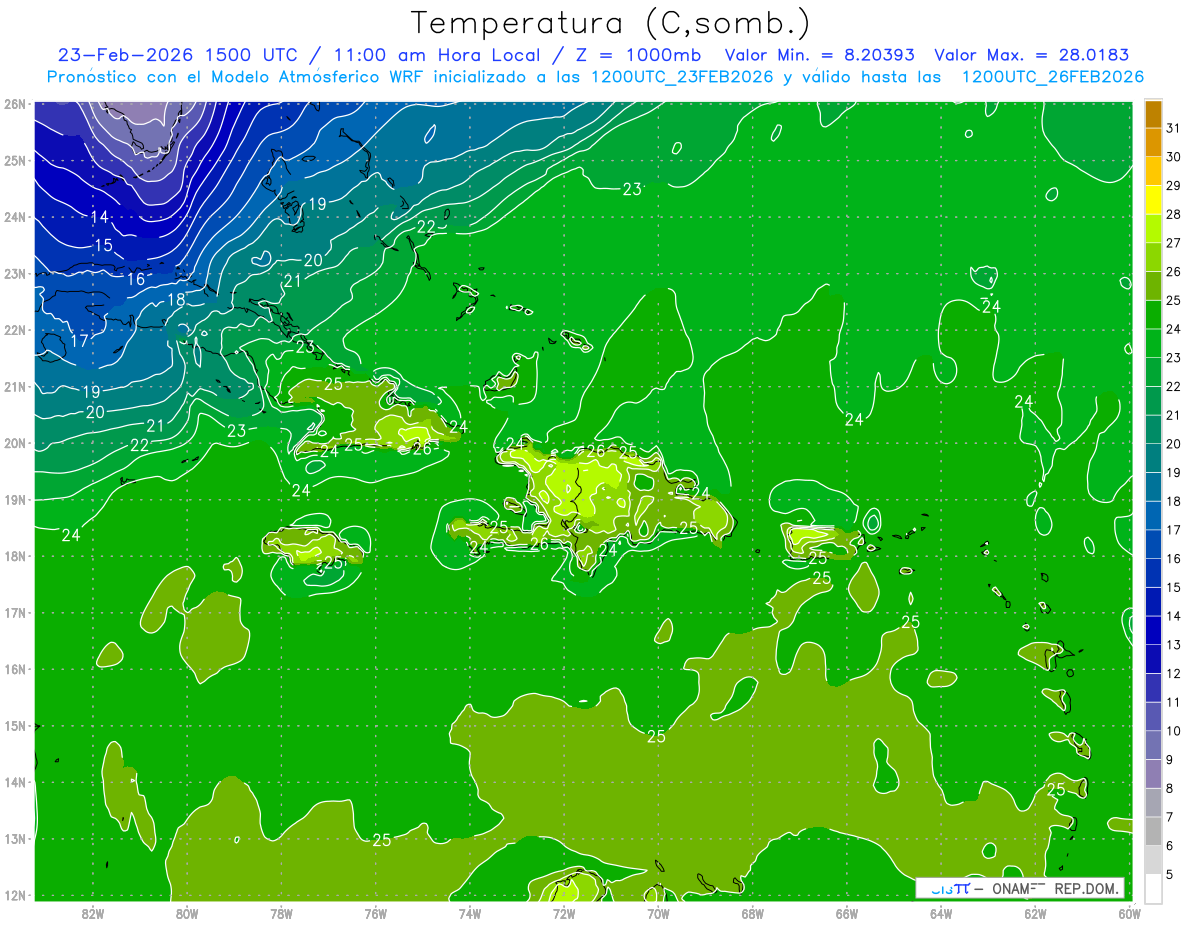Click the brown top segment above 31 on the color bar

pos(1154,114)
